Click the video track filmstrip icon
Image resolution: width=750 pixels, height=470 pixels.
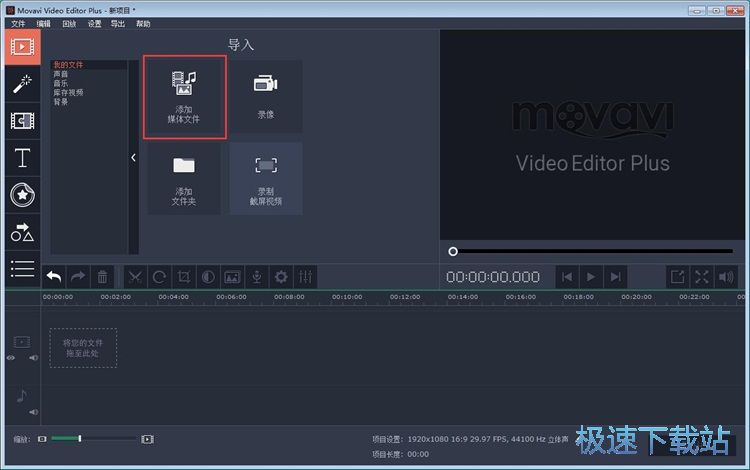(x=22, y=341)
